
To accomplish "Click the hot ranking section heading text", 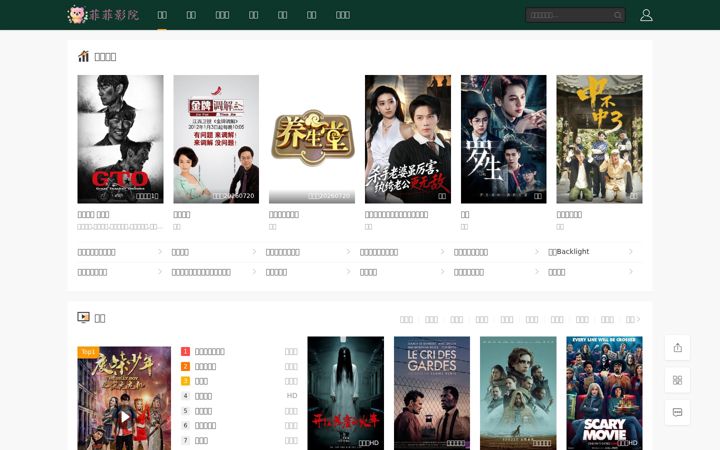I will pos(105,56).
